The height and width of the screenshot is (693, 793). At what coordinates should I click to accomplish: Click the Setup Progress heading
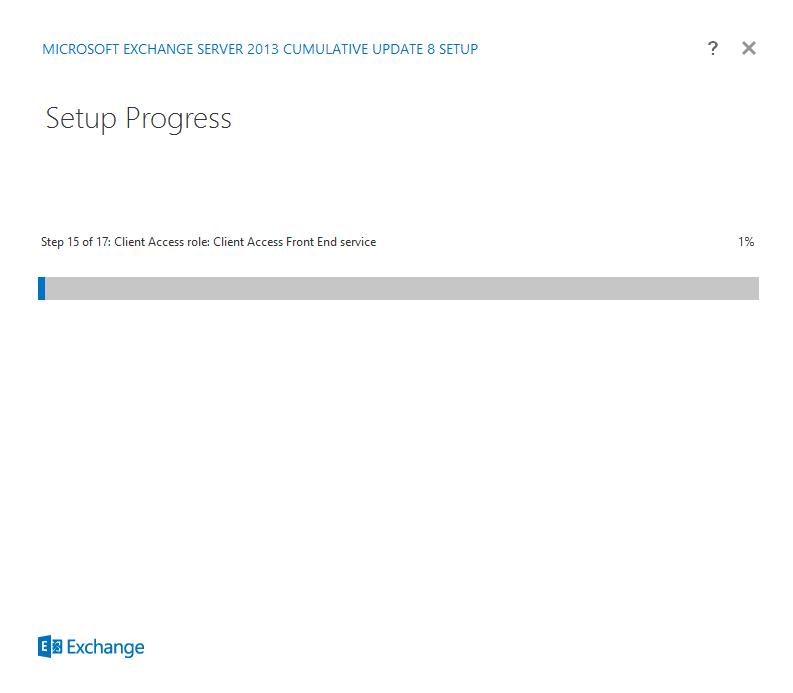139,119
